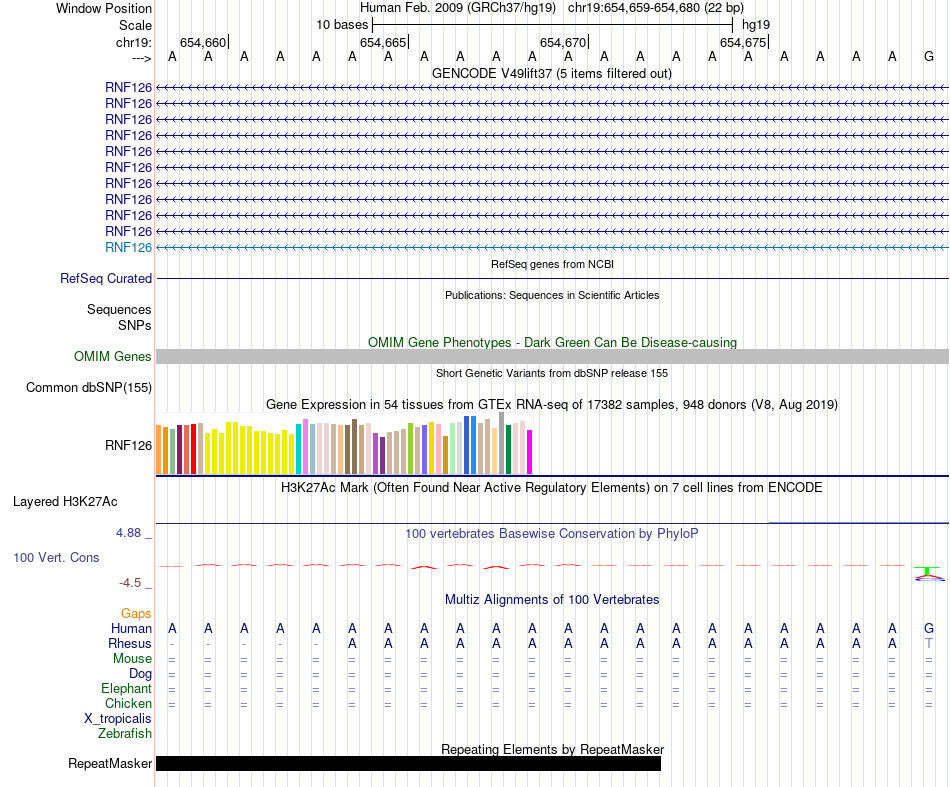Image resolution: width=950 pixels, height=787 pixels.
Task: Click the GENCODE V49lift37 track title
Action: (x=552, y=73)
